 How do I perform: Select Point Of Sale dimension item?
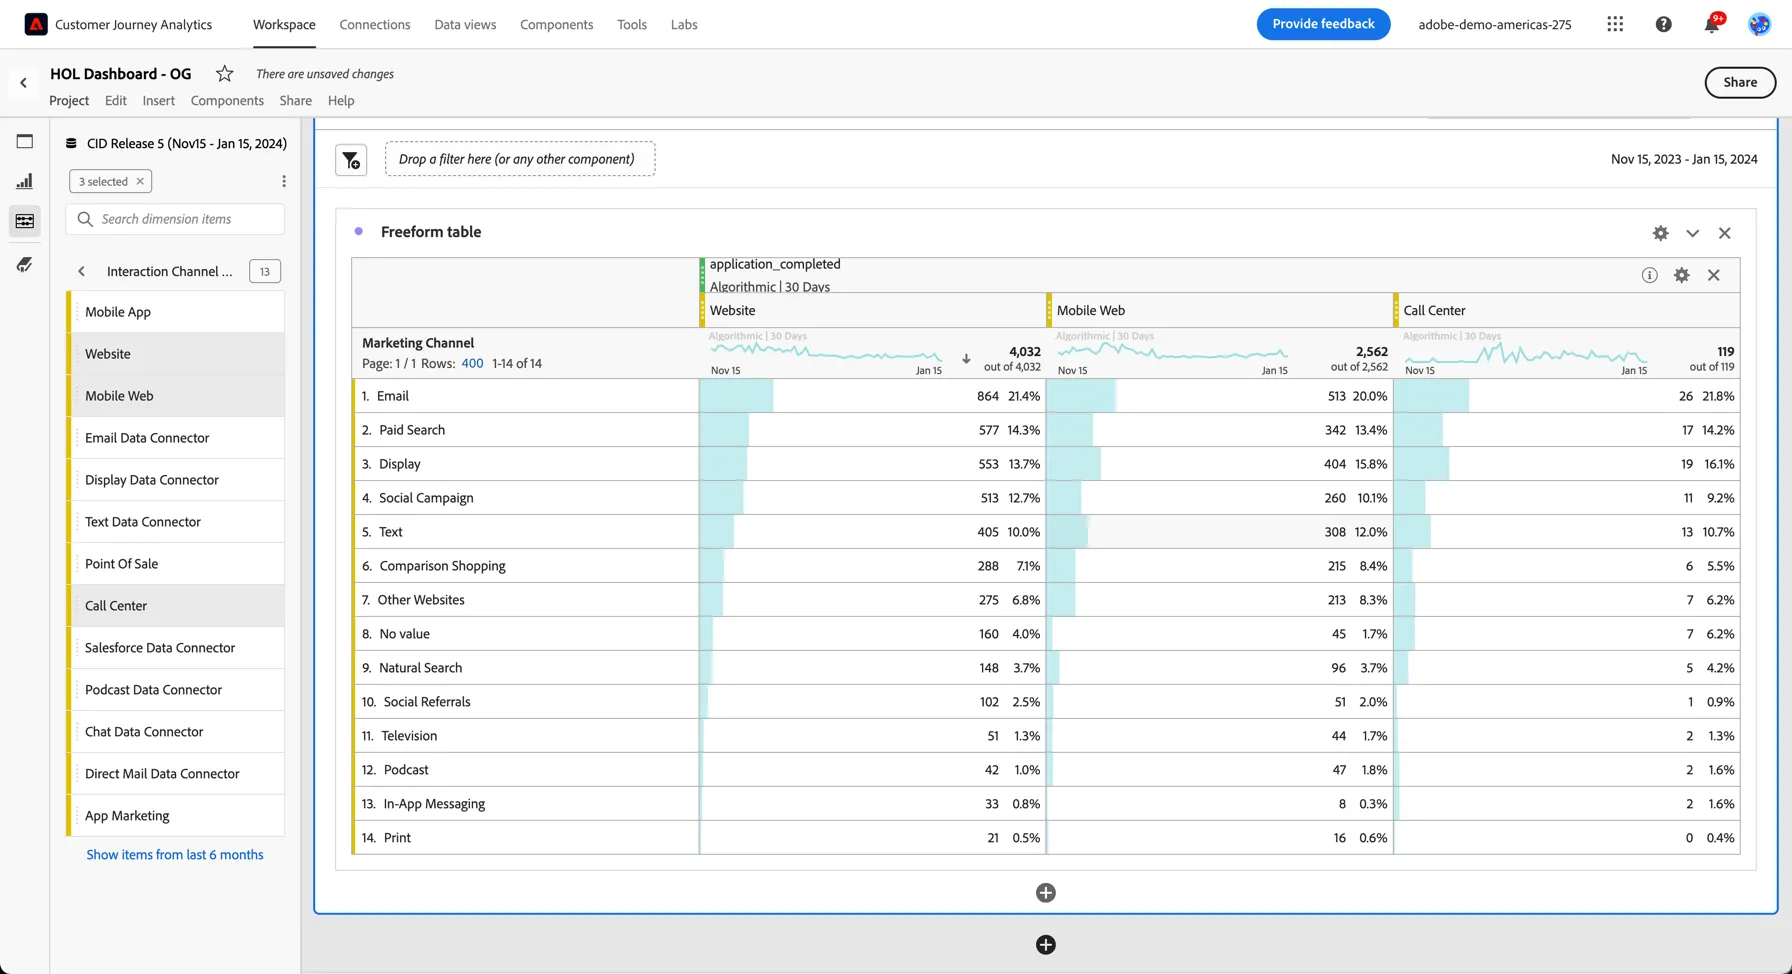[176, 564]
